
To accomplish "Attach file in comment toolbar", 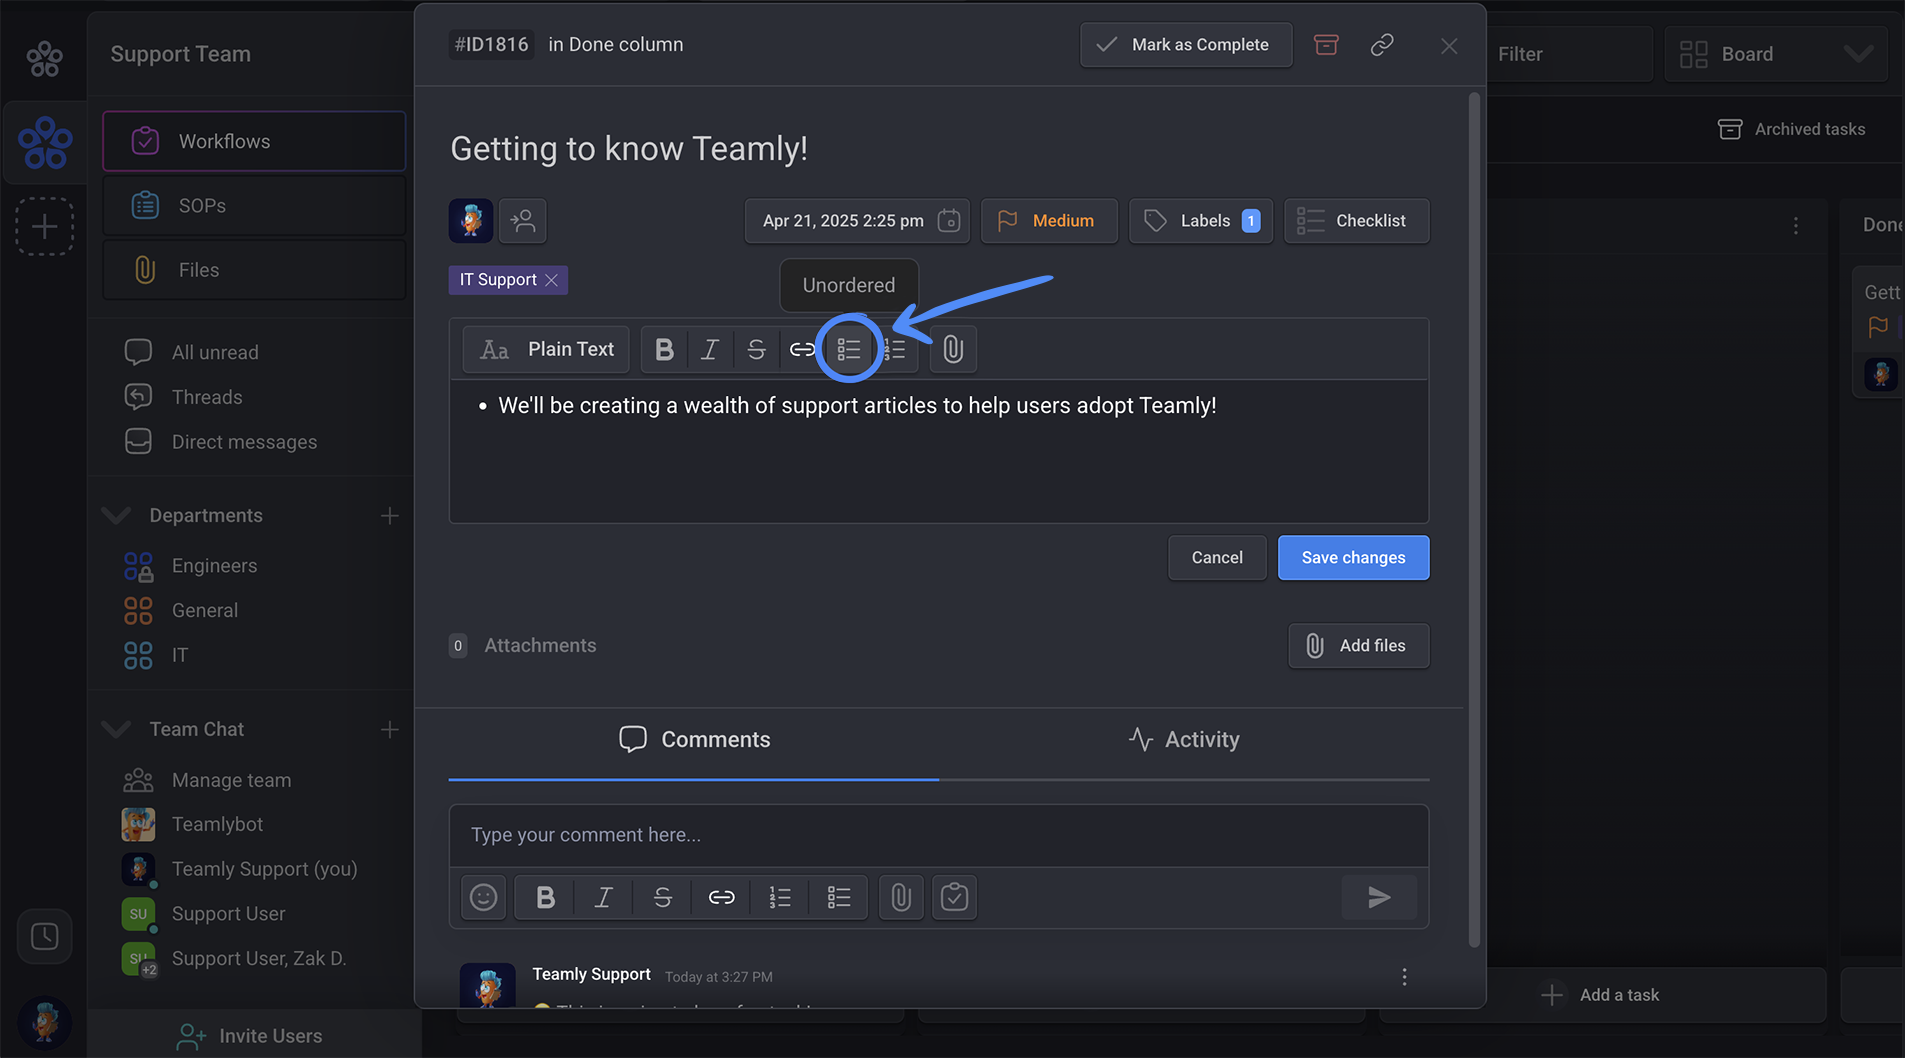I will [x=901, y=897].
